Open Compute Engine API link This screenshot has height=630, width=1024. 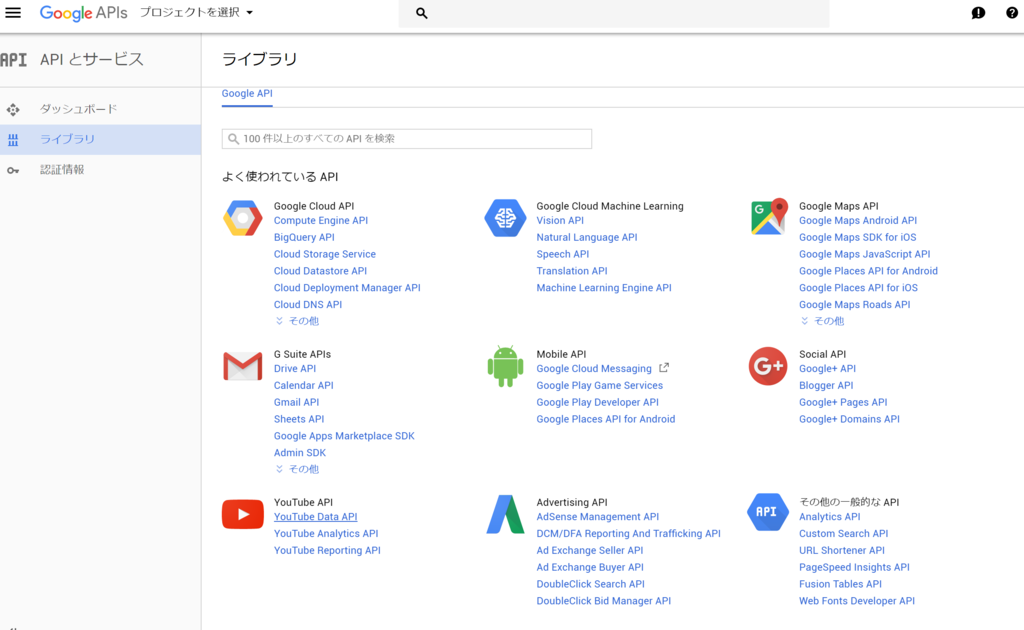click(x=321, y=221)
